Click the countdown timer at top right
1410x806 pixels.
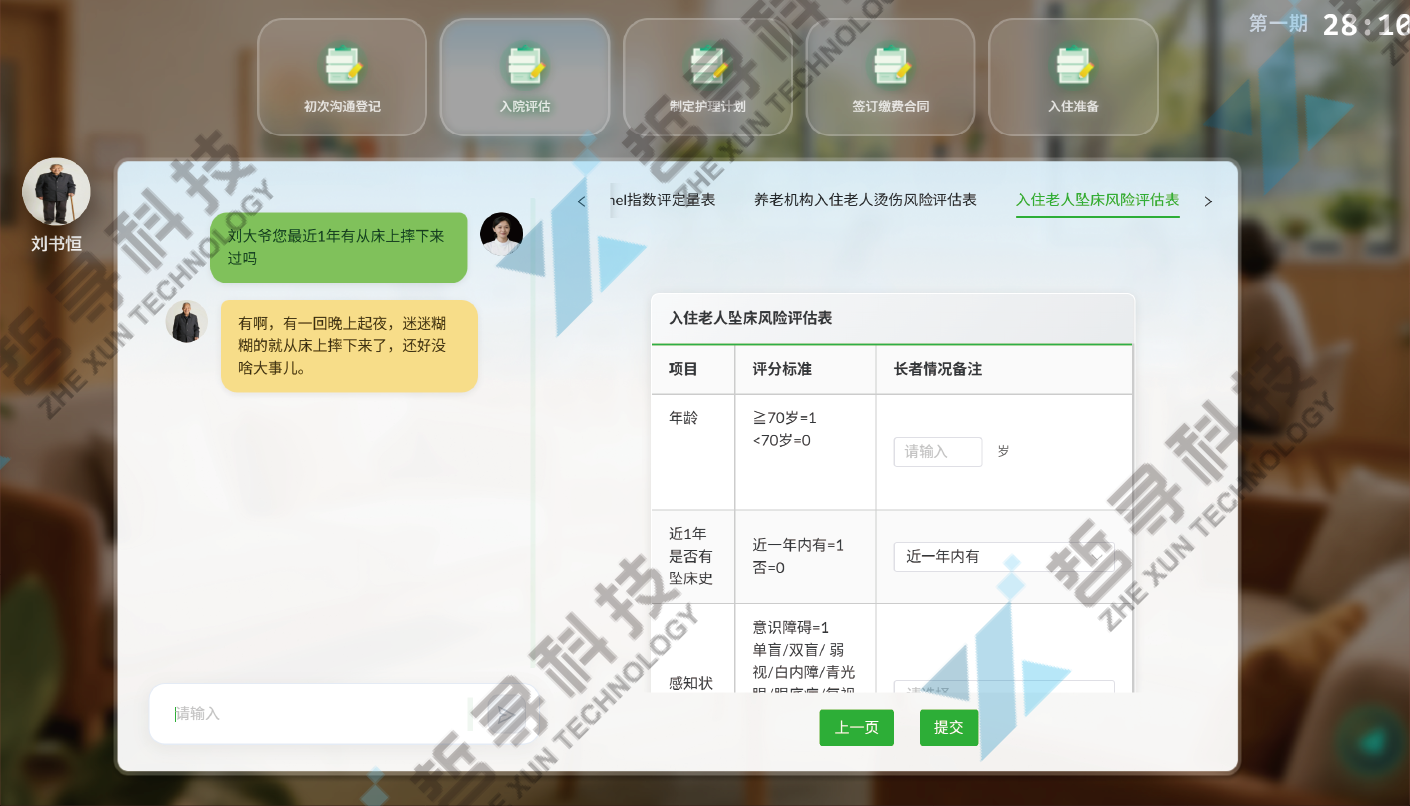(x=1366, y=26)
